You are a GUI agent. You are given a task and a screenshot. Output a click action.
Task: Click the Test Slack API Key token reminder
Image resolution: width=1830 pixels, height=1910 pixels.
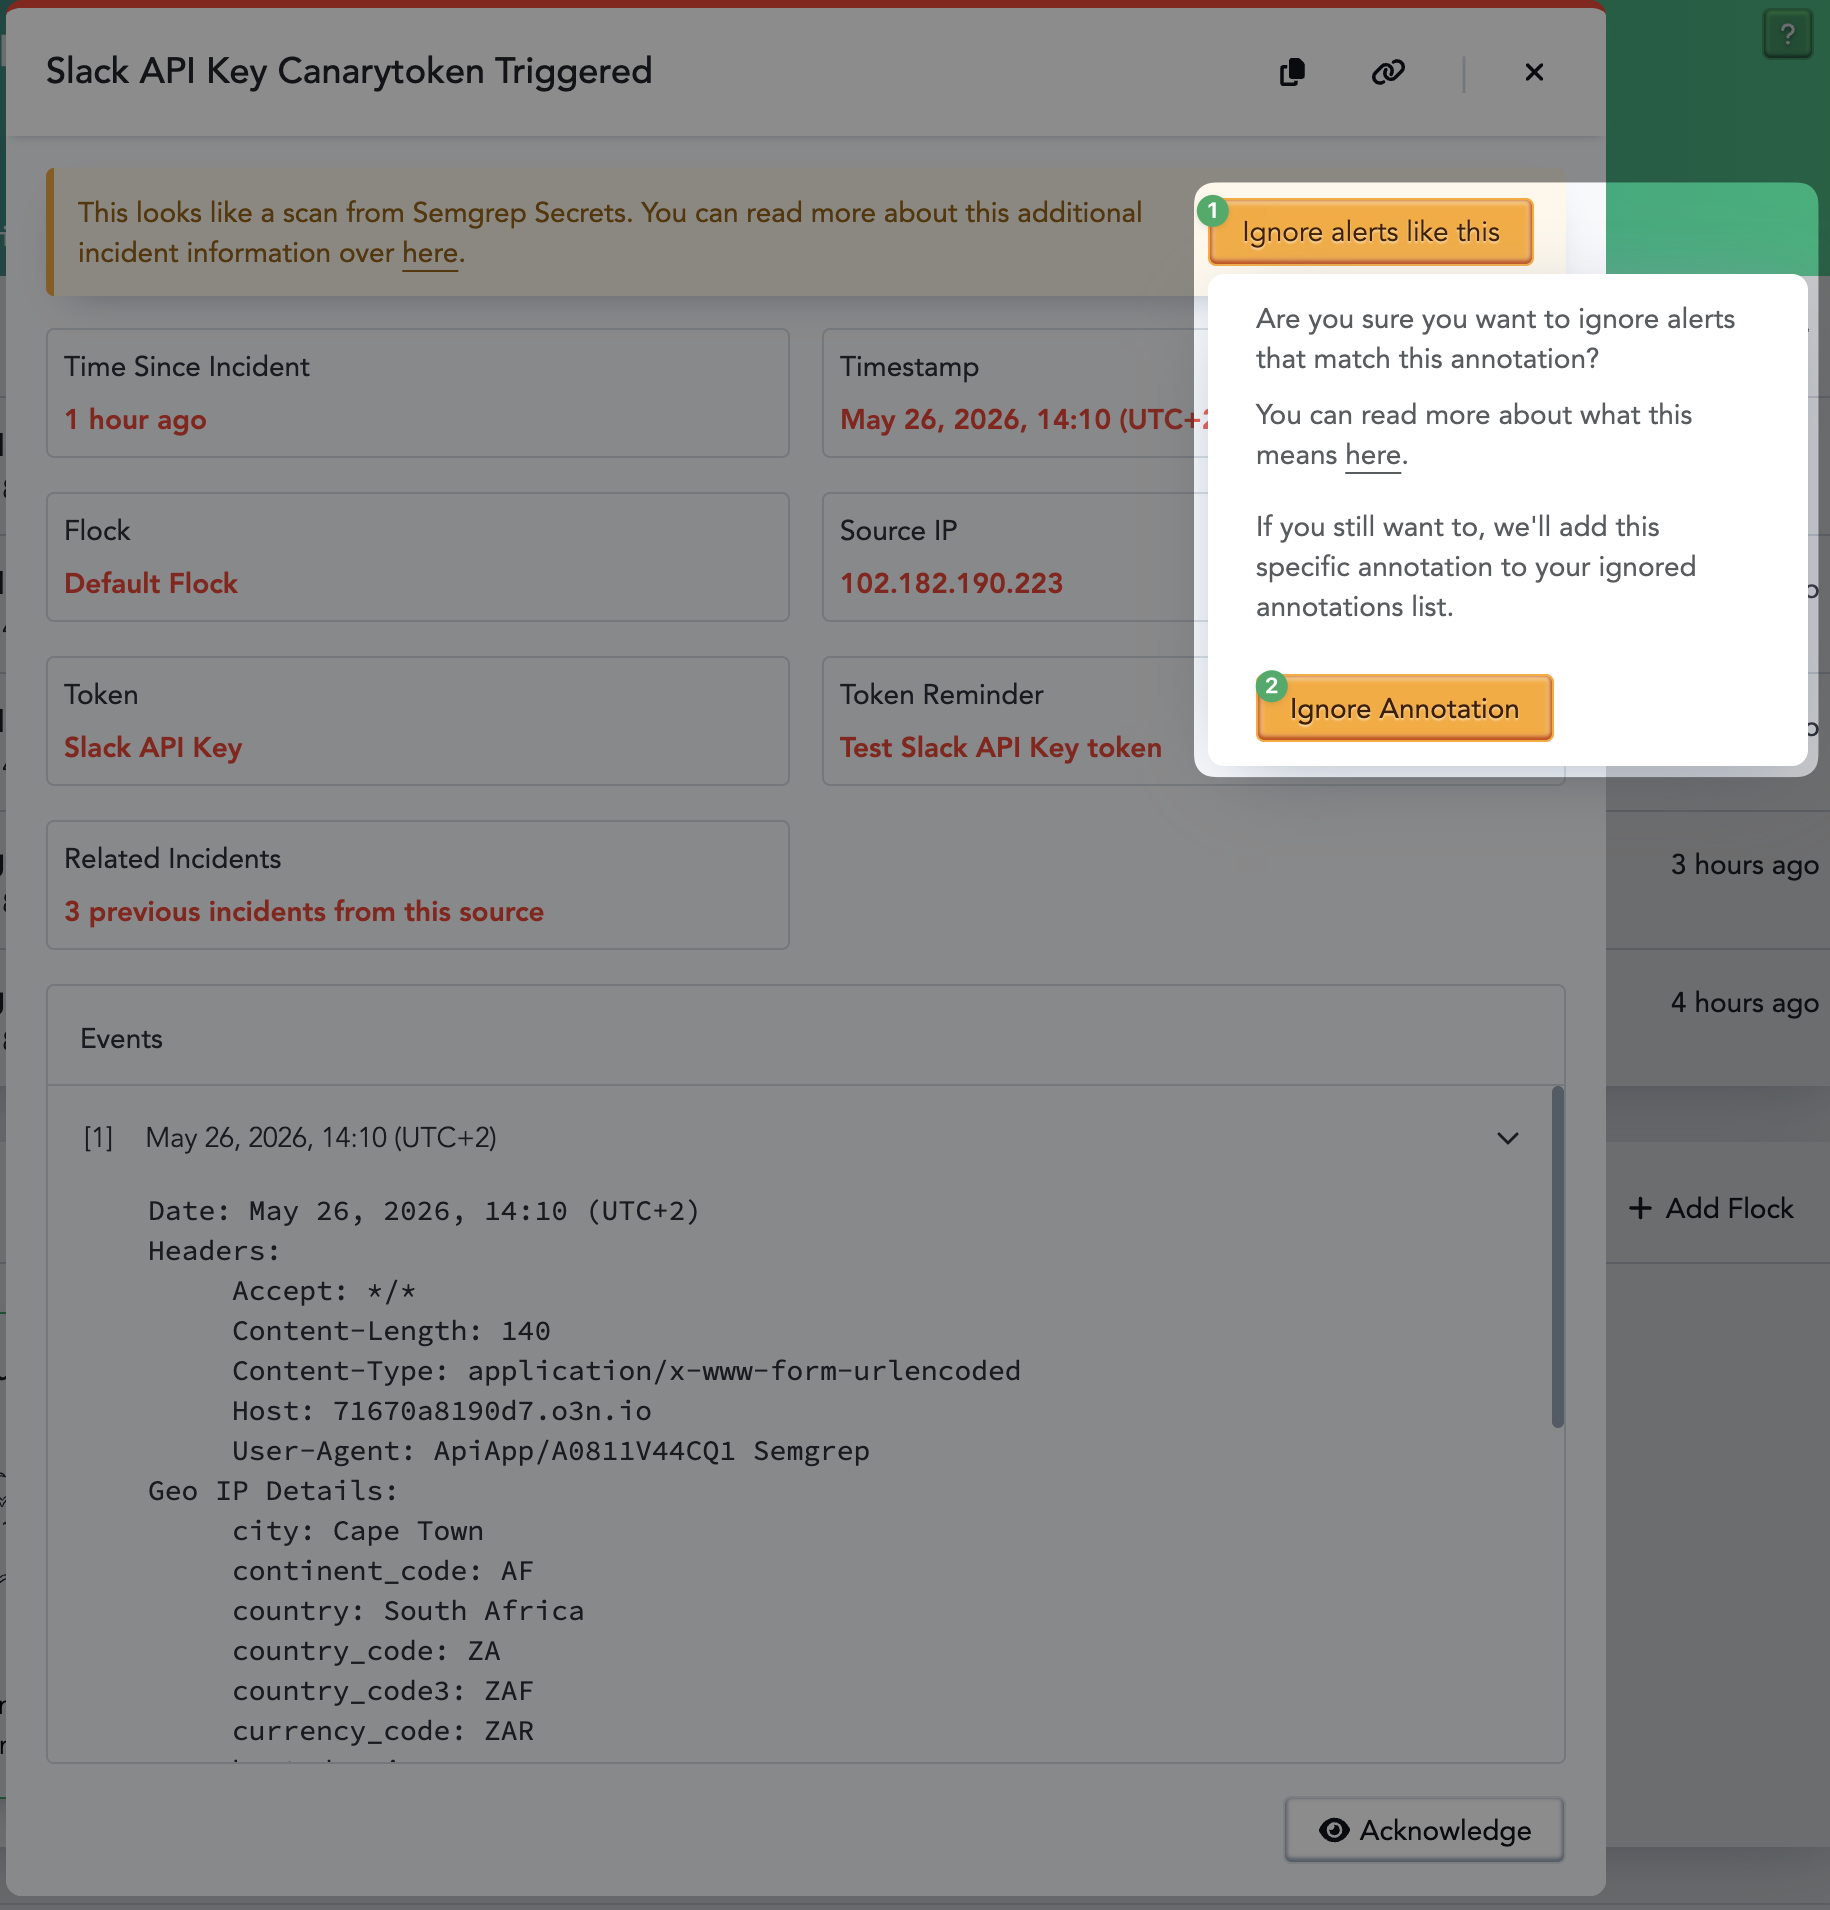click(x=1000, y=748)
